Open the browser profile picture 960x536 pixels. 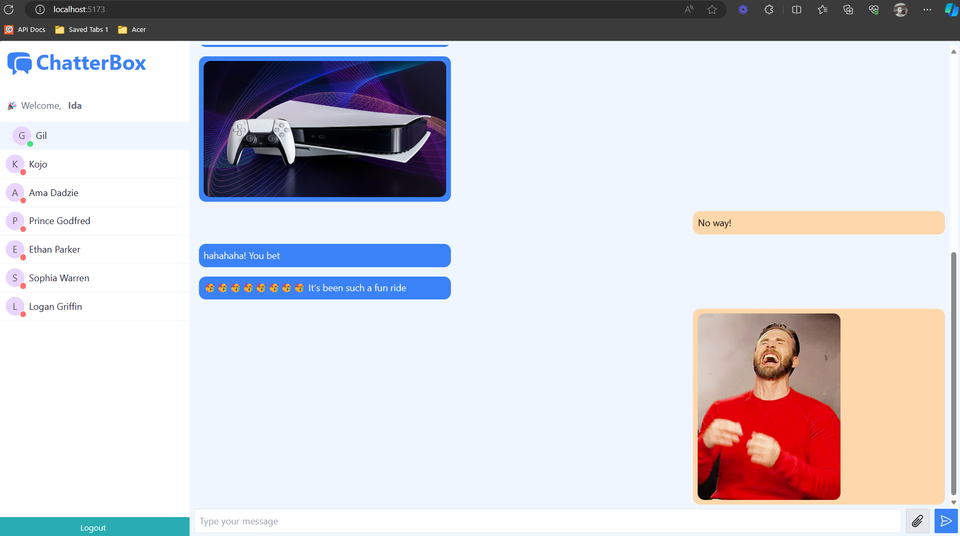pos(900,9)
